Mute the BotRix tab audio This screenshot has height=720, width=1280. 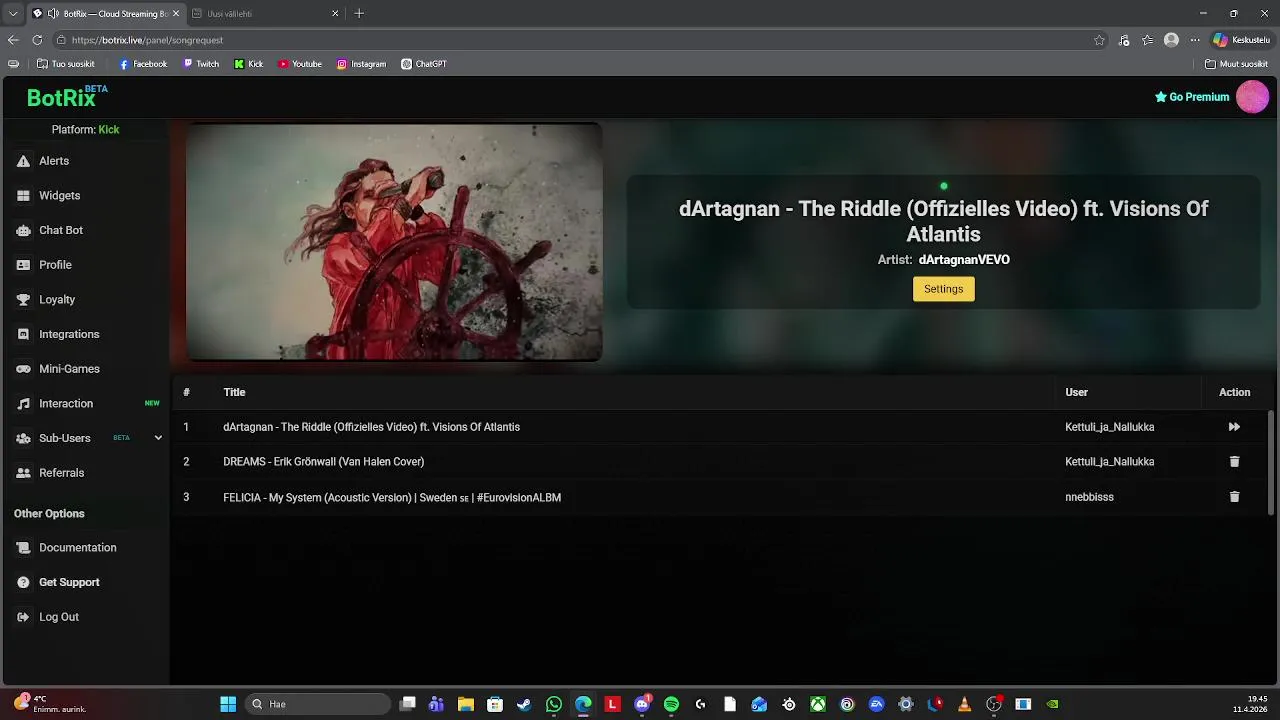coord(53,14)
